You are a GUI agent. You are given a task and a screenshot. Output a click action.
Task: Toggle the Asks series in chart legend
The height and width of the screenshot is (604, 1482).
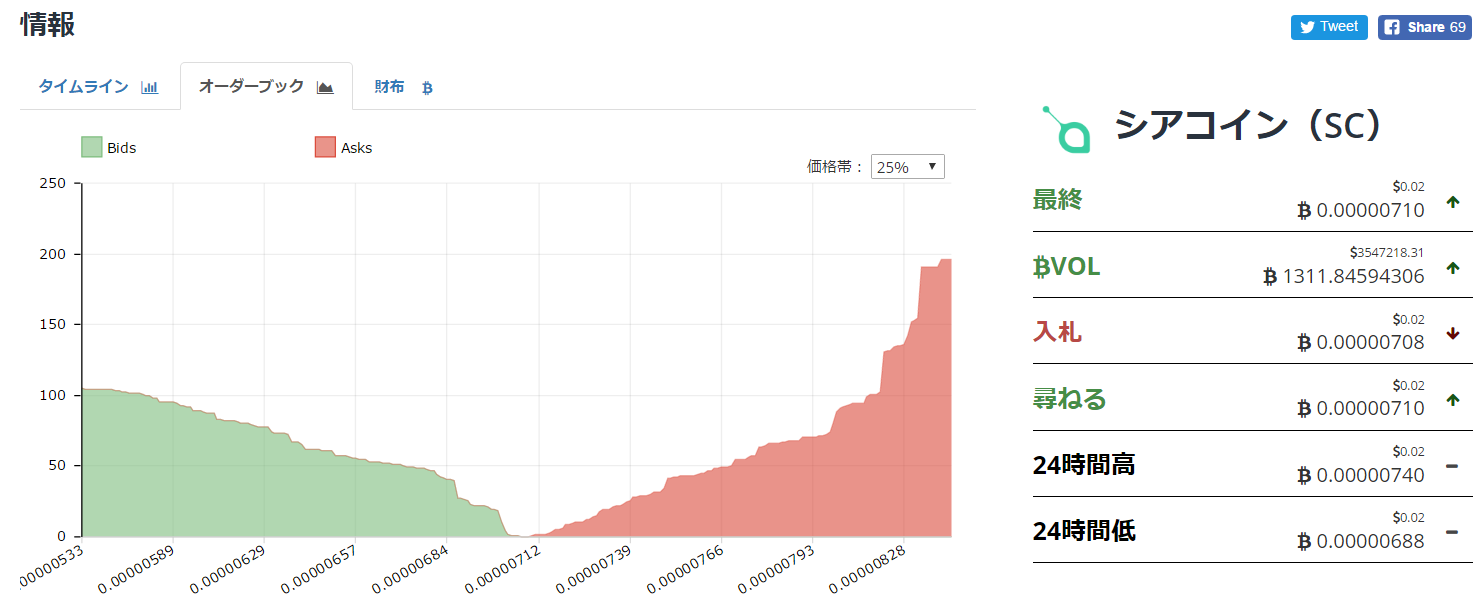tap(356, 148)
